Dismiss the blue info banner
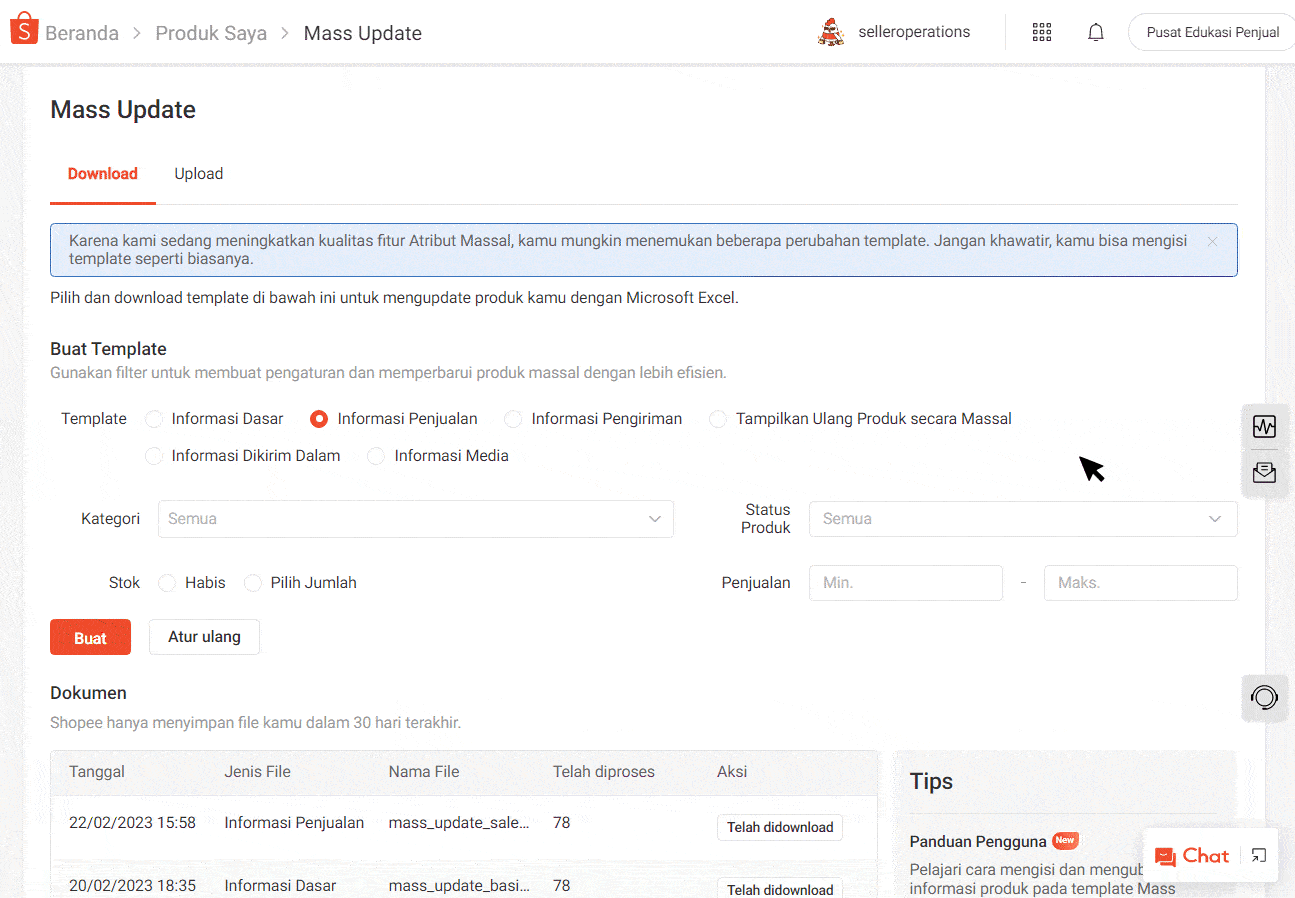Screen dimensions: 1295x898 pyautogui.click(x=1212, y=241)
